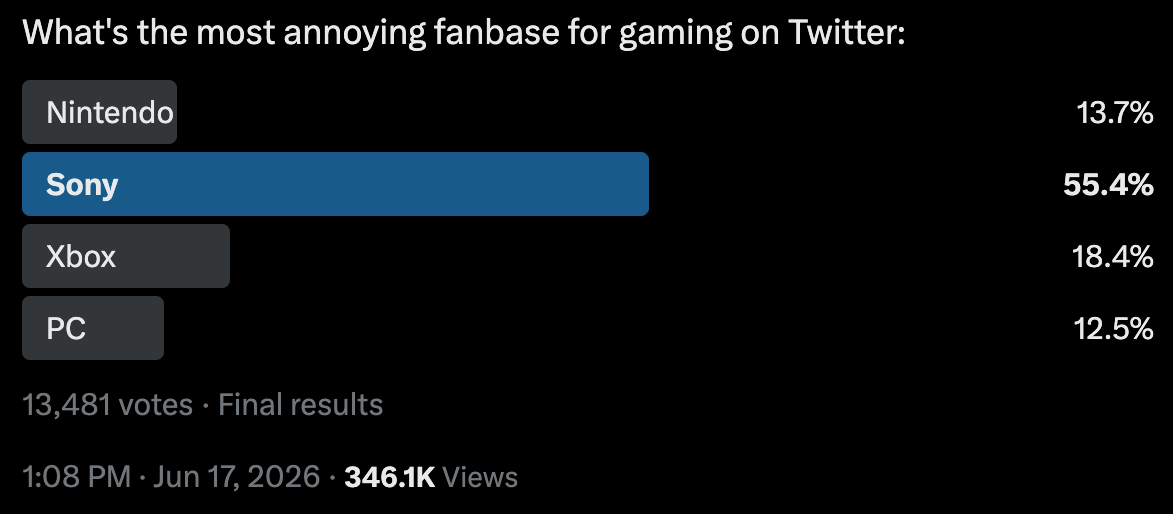Open the 346.1K view count
The image size is (1173, 514).
coord(390,477)
